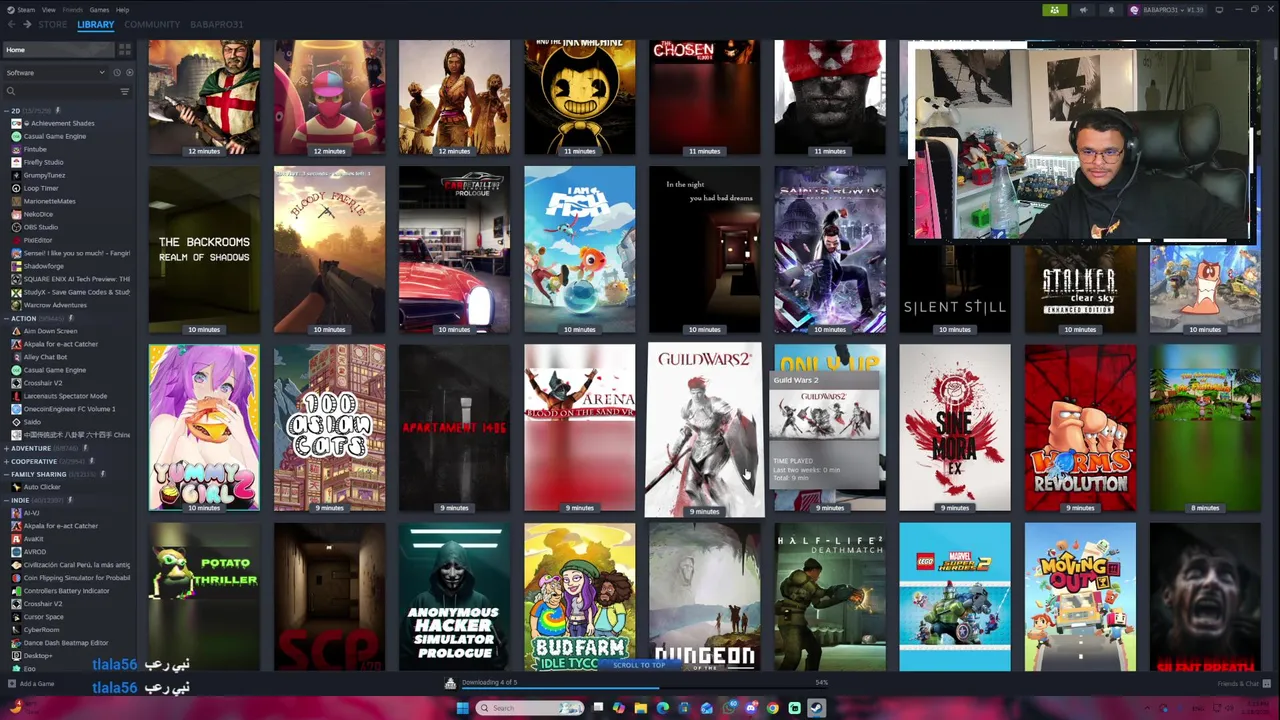1280x720 pixels.
Task: Collapse the ACTION collection
Action: (6, 318)
